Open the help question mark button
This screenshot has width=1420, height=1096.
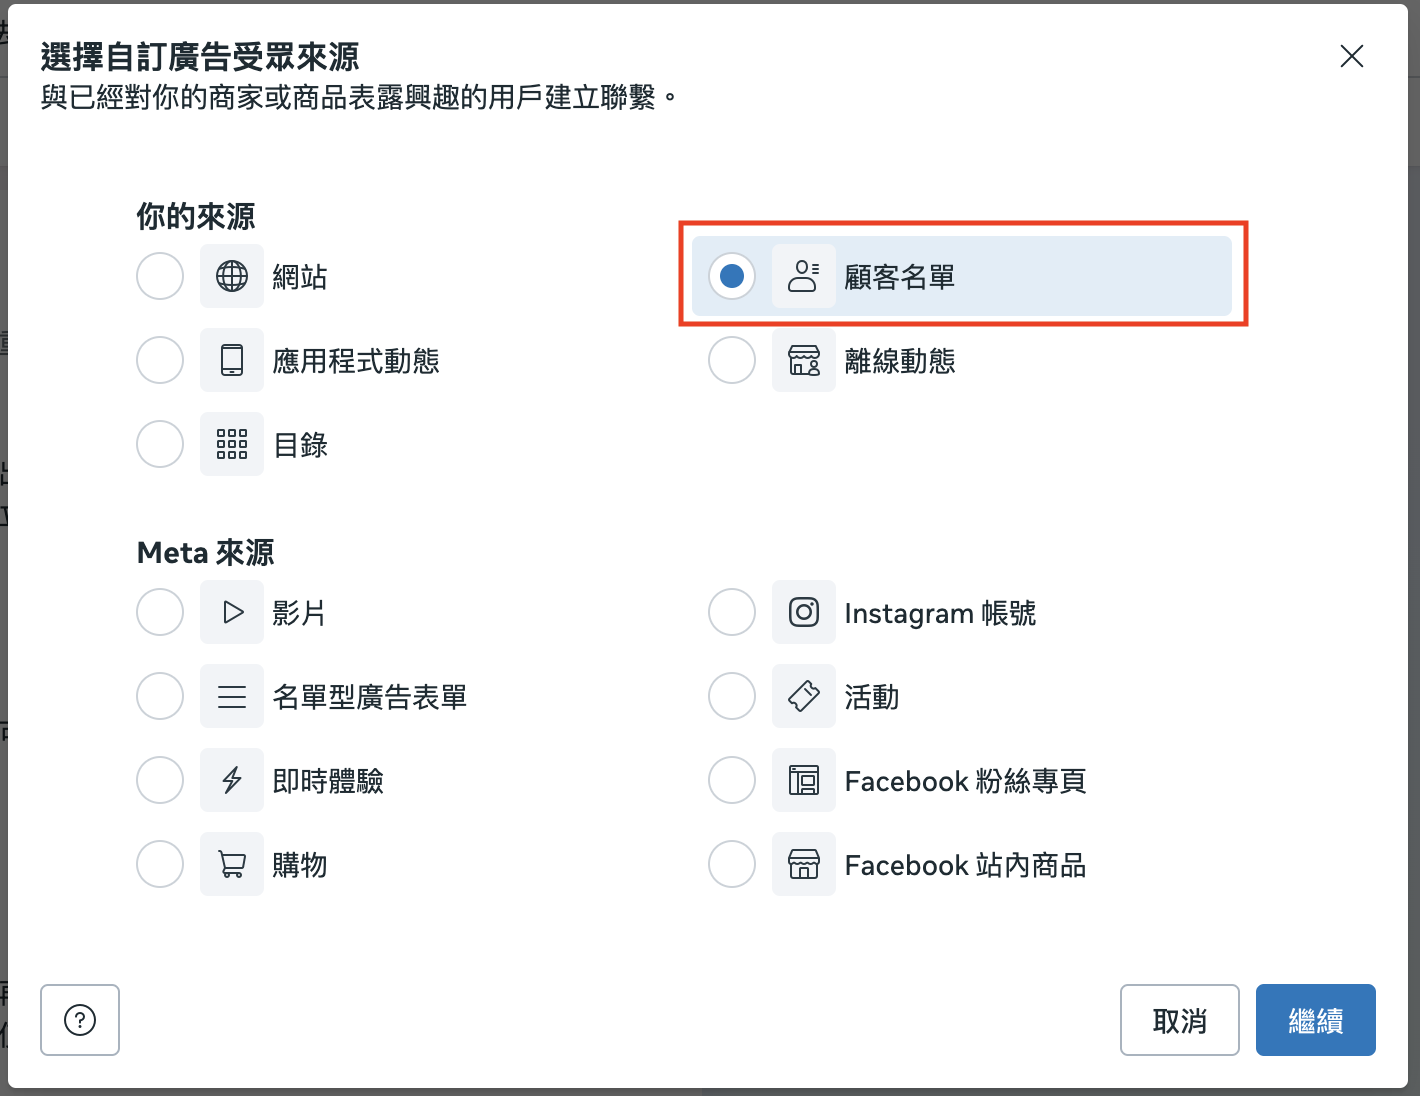(80, 1020)
